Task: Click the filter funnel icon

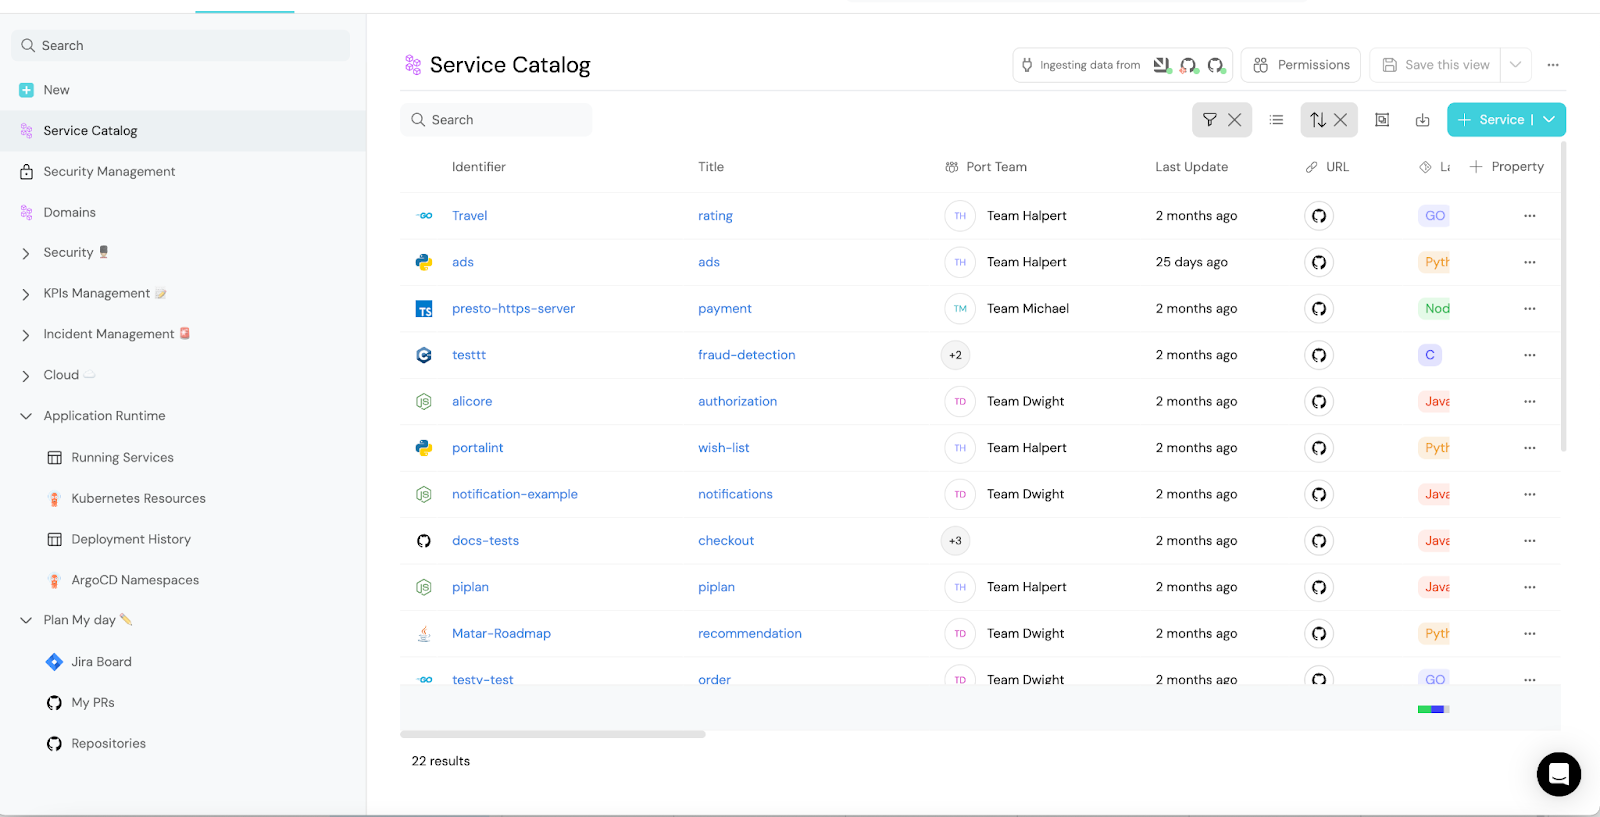Action: [x=1209, y=120]
